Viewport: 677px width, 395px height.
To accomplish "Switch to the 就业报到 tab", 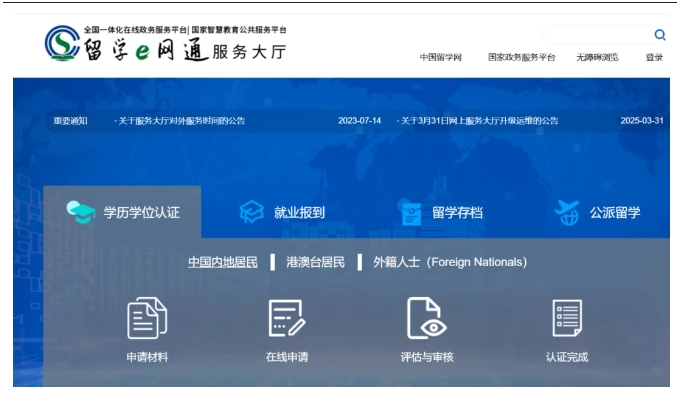I will [282, 212].
